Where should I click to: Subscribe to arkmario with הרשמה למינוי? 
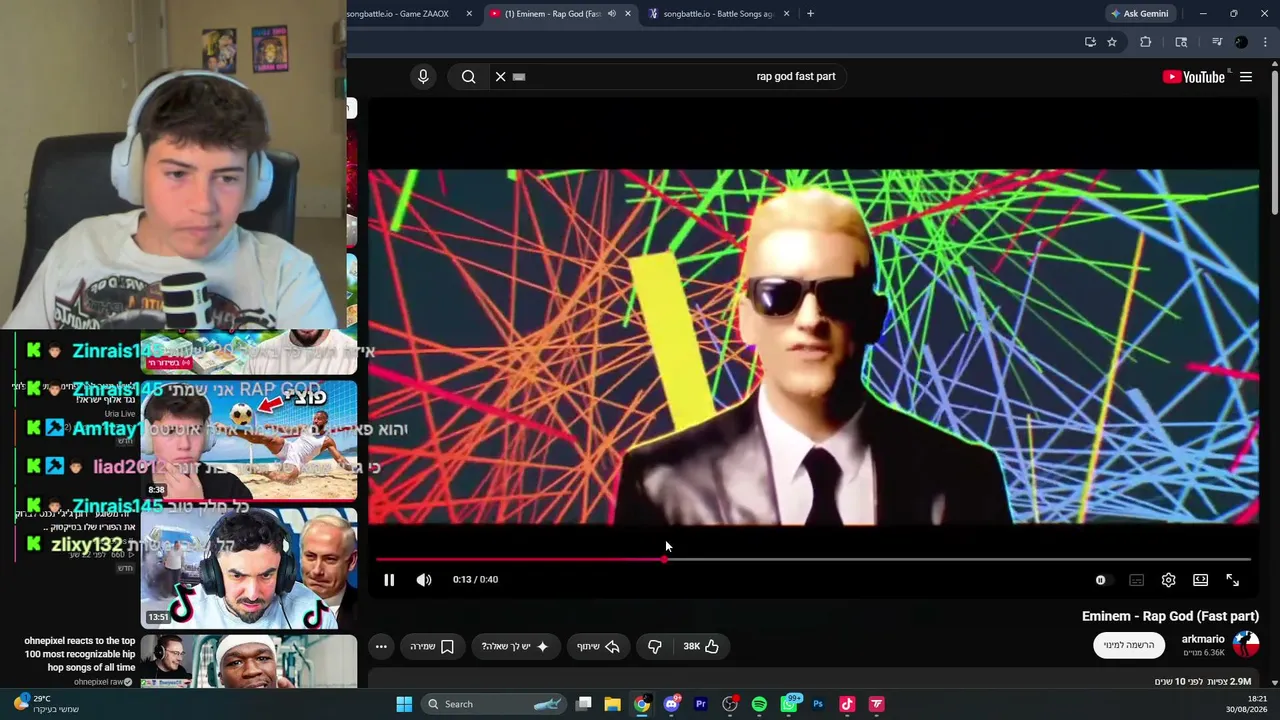point(1129,645)
